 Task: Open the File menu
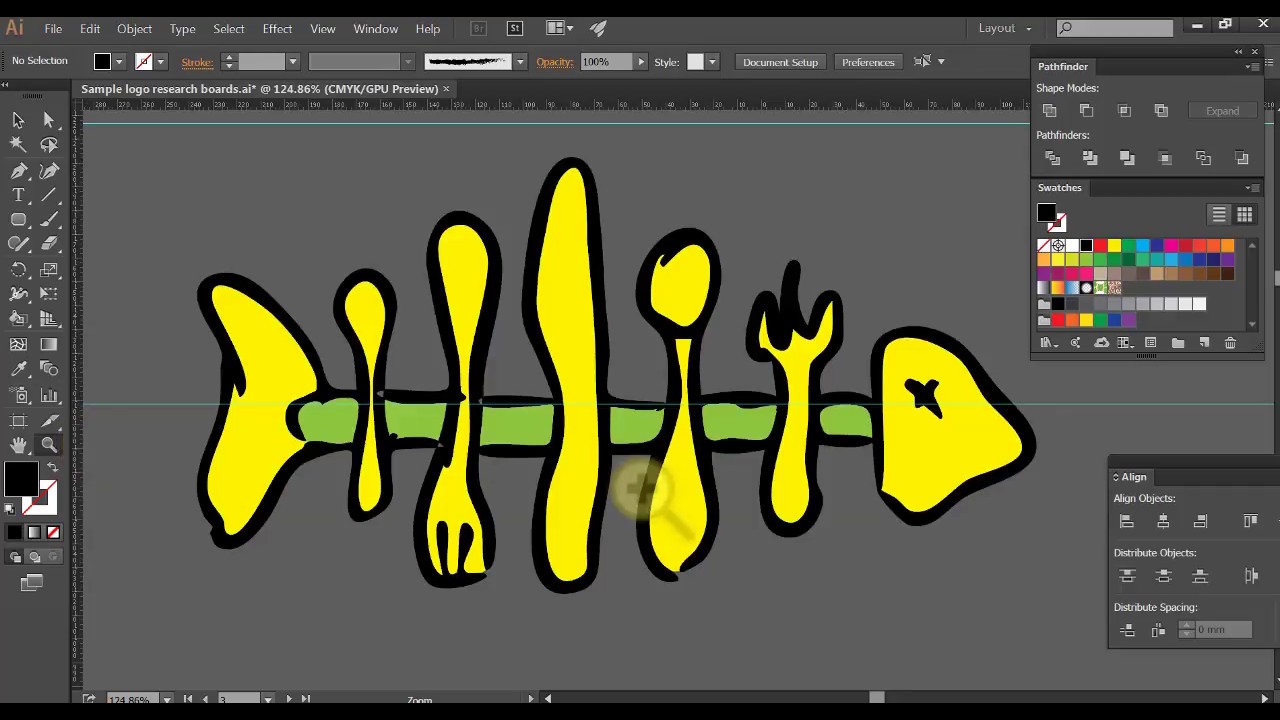coord(53,28)
